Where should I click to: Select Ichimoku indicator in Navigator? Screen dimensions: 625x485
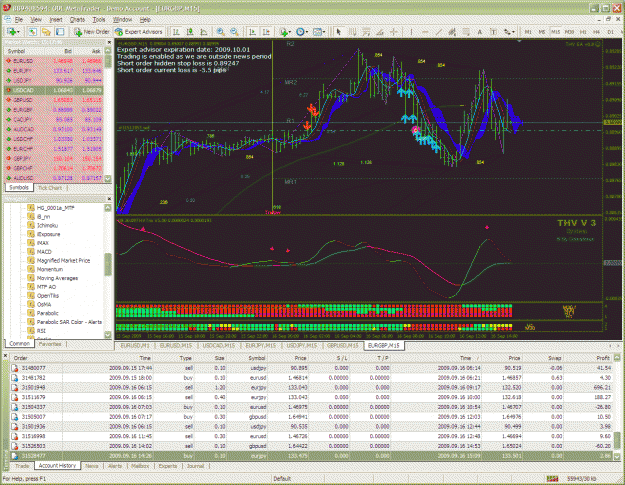[x=47, y=226]
